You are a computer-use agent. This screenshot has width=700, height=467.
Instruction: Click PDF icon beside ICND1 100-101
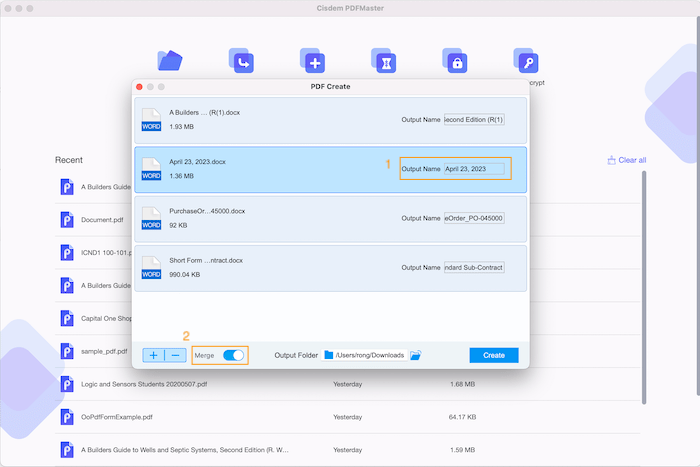point(67,253)
